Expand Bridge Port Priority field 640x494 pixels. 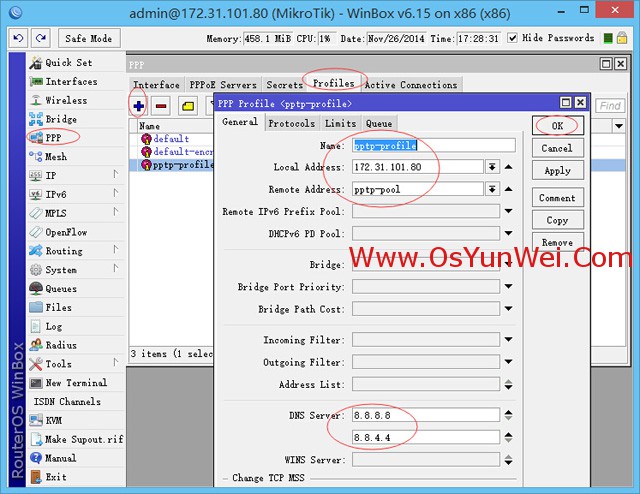point(509,286)
